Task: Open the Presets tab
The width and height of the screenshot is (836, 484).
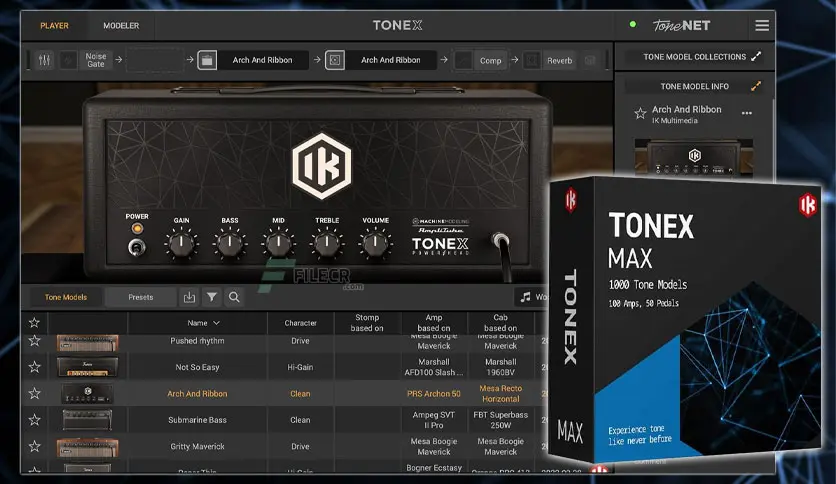Action: point(141,297)
